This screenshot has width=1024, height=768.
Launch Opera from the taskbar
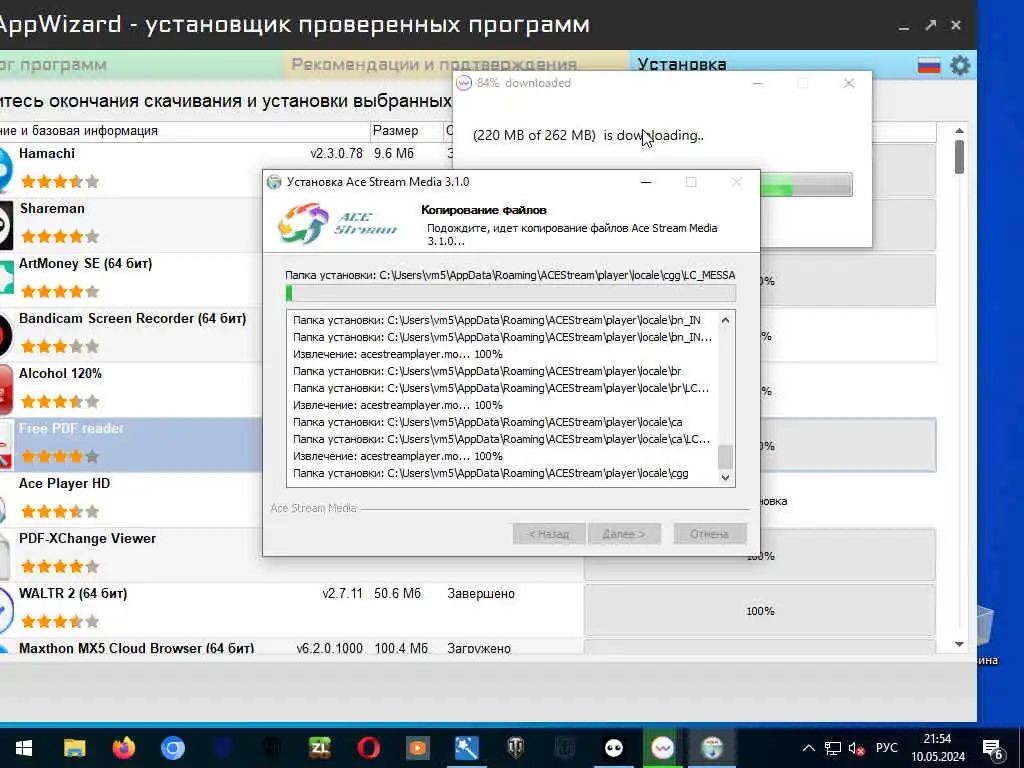click(368, 748)
